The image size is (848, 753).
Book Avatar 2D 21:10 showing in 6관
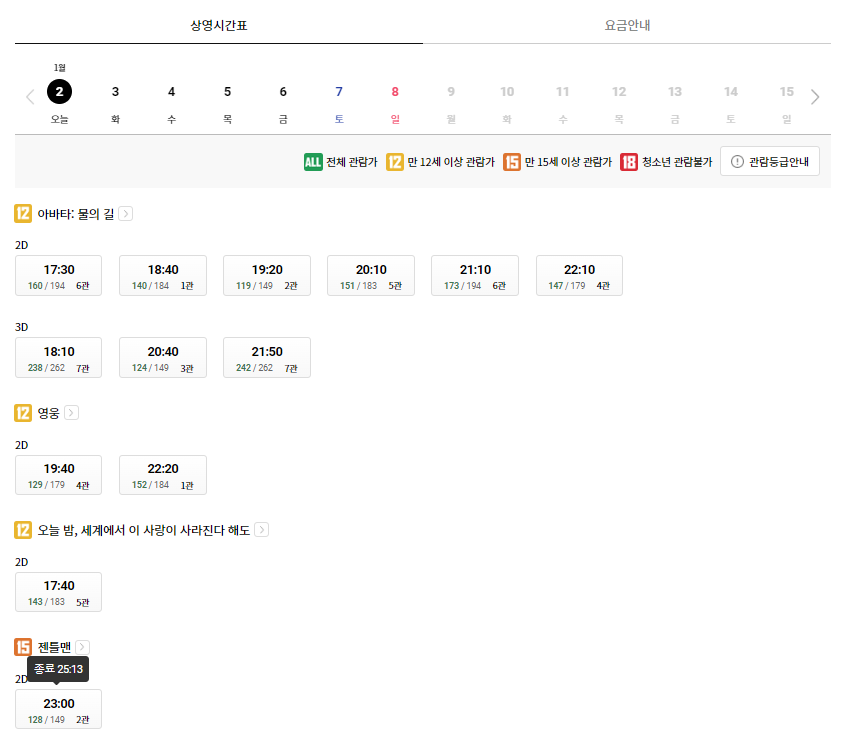[x=475, y=276]
